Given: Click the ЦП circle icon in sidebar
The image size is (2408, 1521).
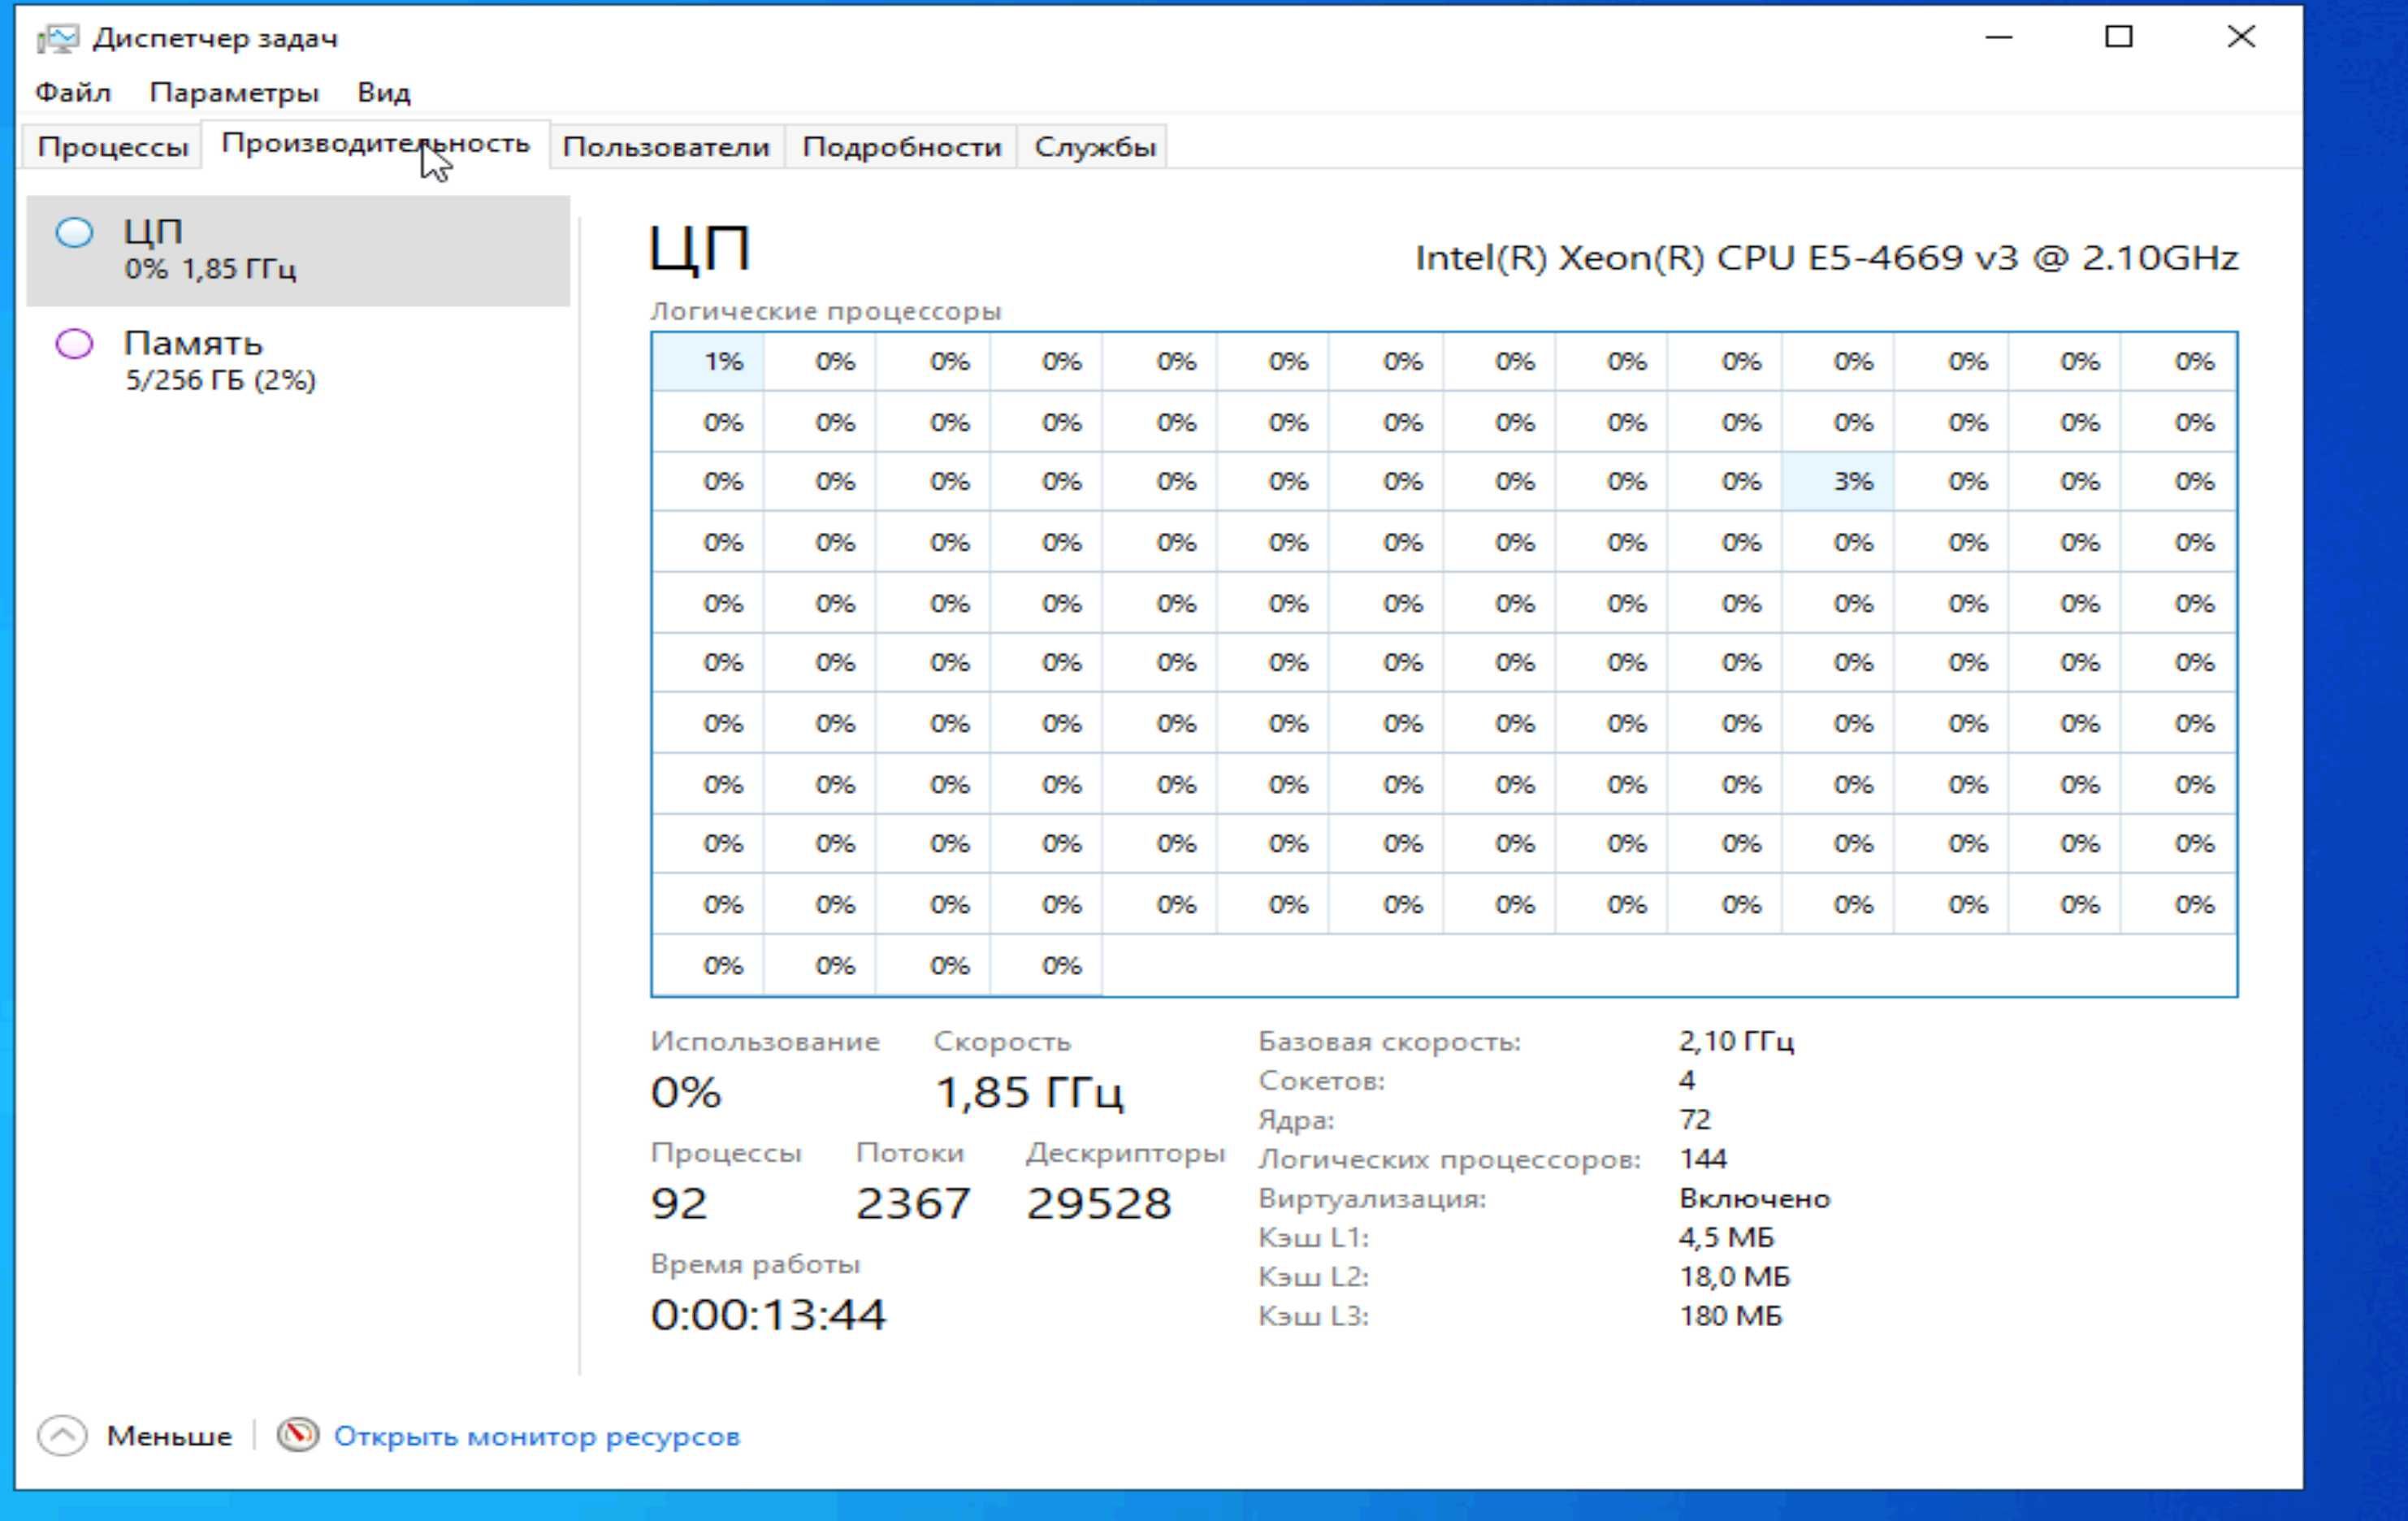Looking at the screenshot, I should (74, 232).
